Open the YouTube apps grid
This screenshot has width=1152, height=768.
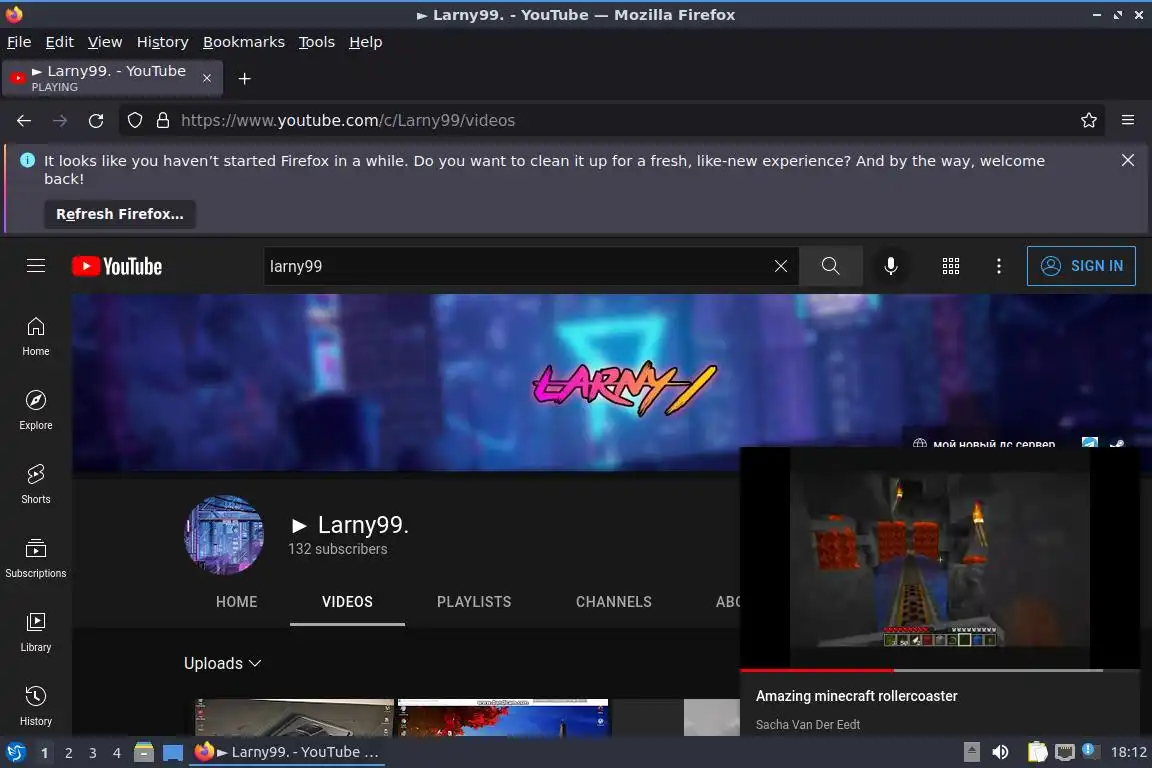(951, 266)
